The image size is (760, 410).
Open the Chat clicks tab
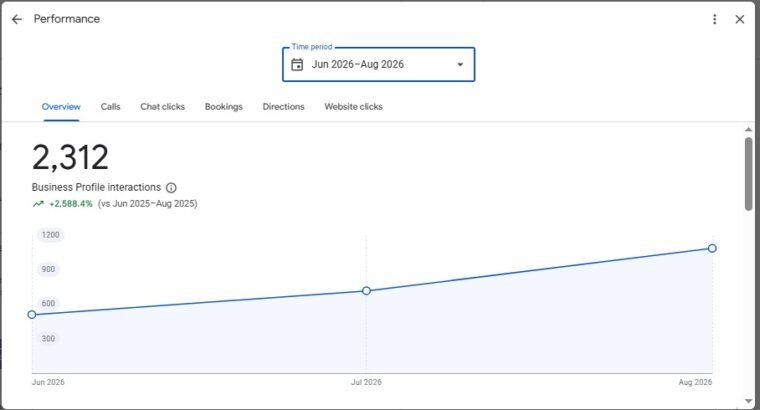click(162, 107)
